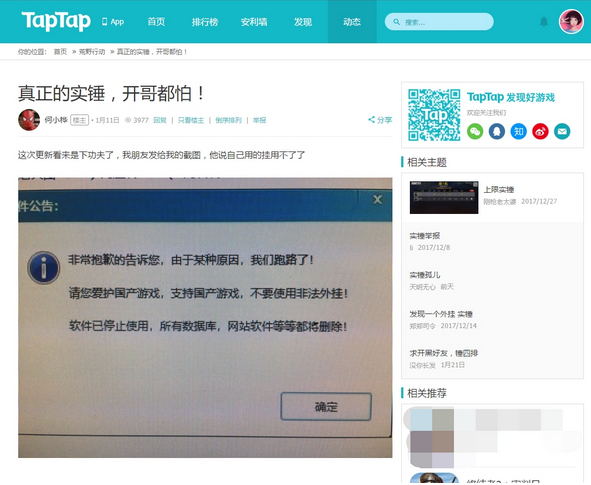Click the TapTap logo
The image size is (591, 485).
point(56,21)
